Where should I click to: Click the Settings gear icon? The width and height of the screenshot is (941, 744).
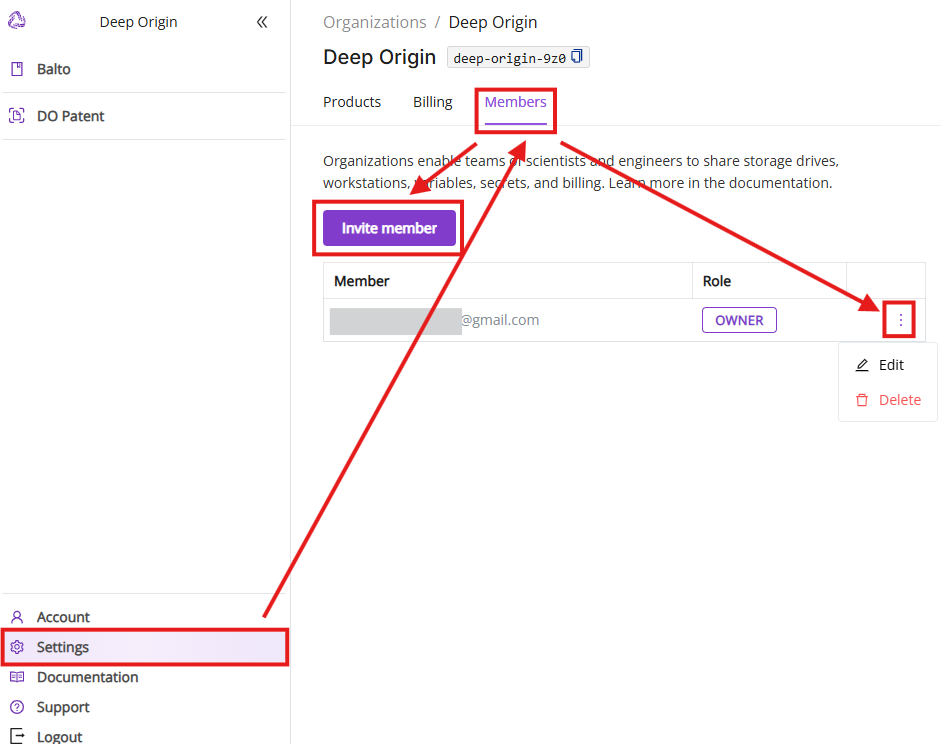(16, 647)
